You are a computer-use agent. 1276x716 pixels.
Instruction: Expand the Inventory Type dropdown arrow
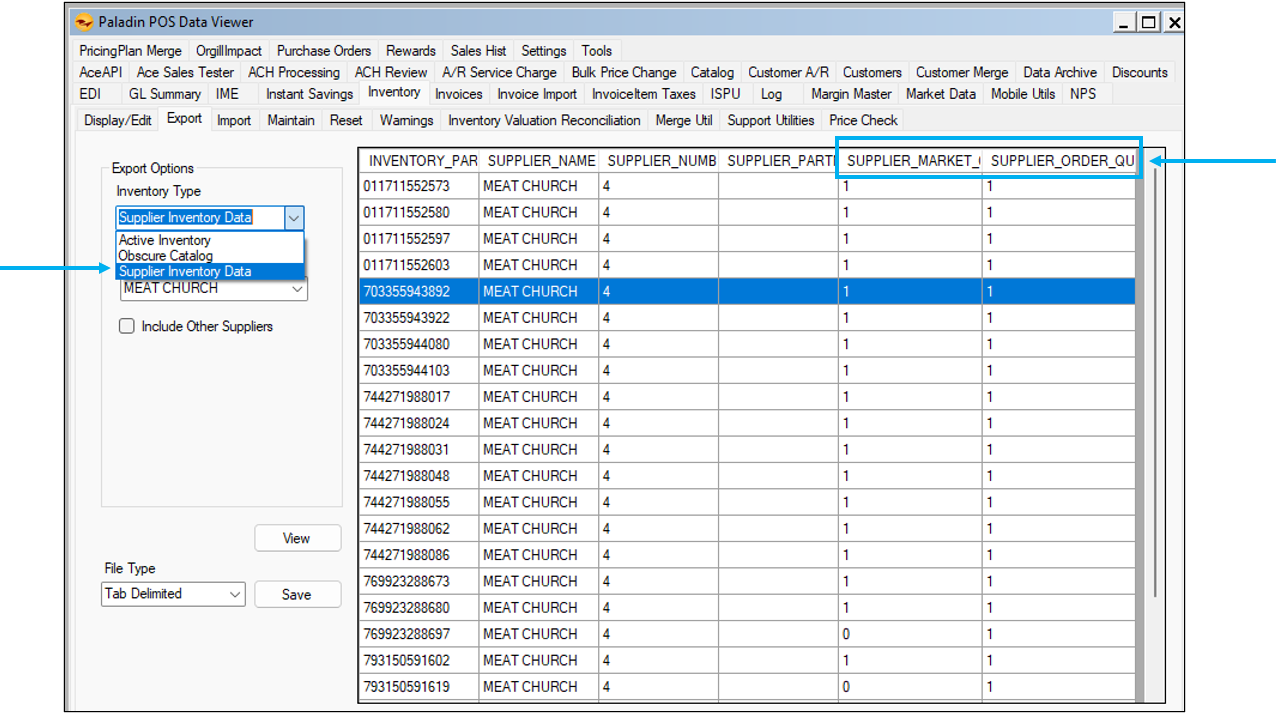click(293, 217)
